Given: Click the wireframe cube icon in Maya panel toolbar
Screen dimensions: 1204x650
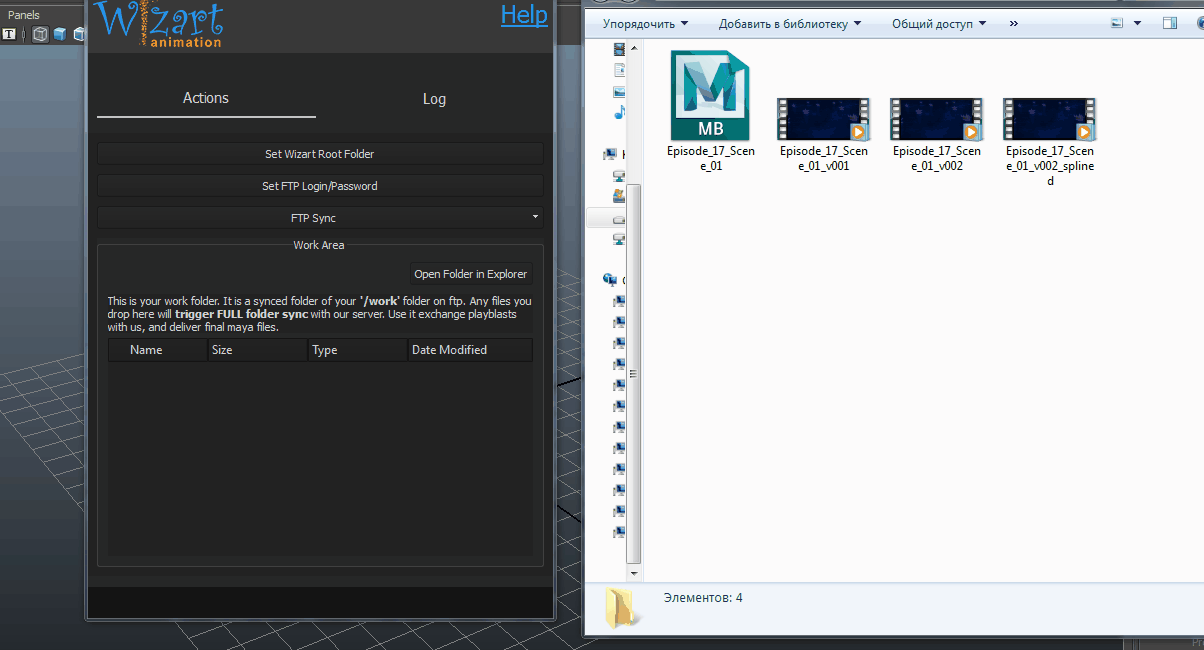Looking at the screenshot, I should pos(40,34).
